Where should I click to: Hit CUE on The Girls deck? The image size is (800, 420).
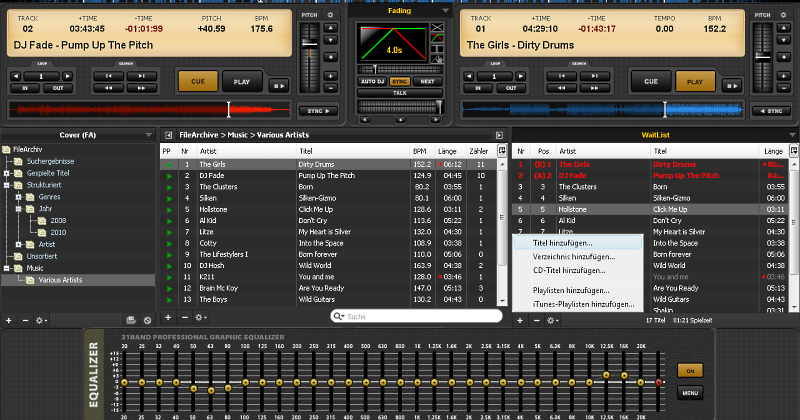tap(651, 81)
